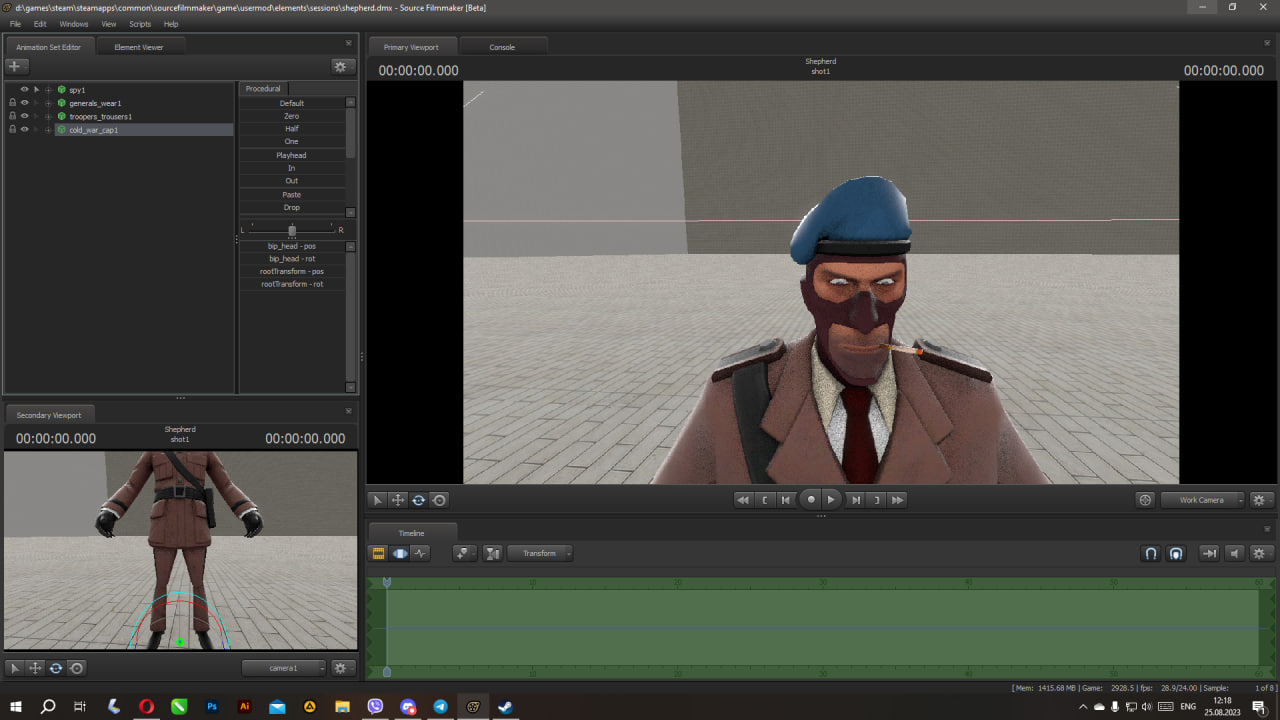This screenshot has width=1280, height=720.
Task: Click the add animation set plus button
Action: coord(14,66)
